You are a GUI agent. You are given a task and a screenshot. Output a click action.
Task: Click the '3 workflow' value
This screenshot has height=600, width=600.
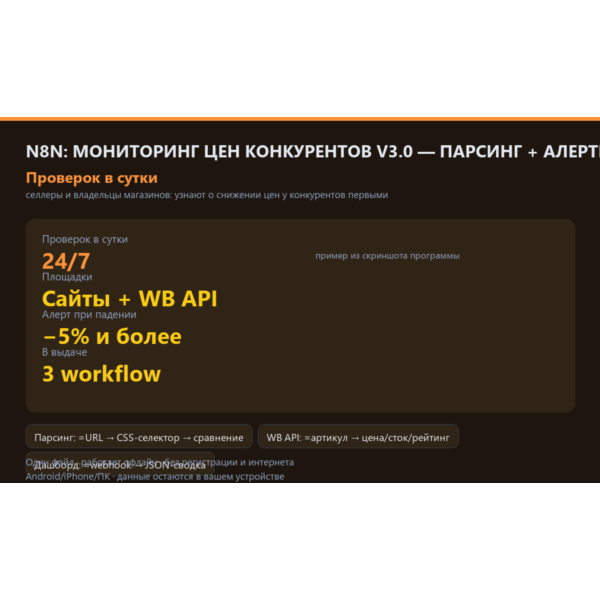[101, 374]
